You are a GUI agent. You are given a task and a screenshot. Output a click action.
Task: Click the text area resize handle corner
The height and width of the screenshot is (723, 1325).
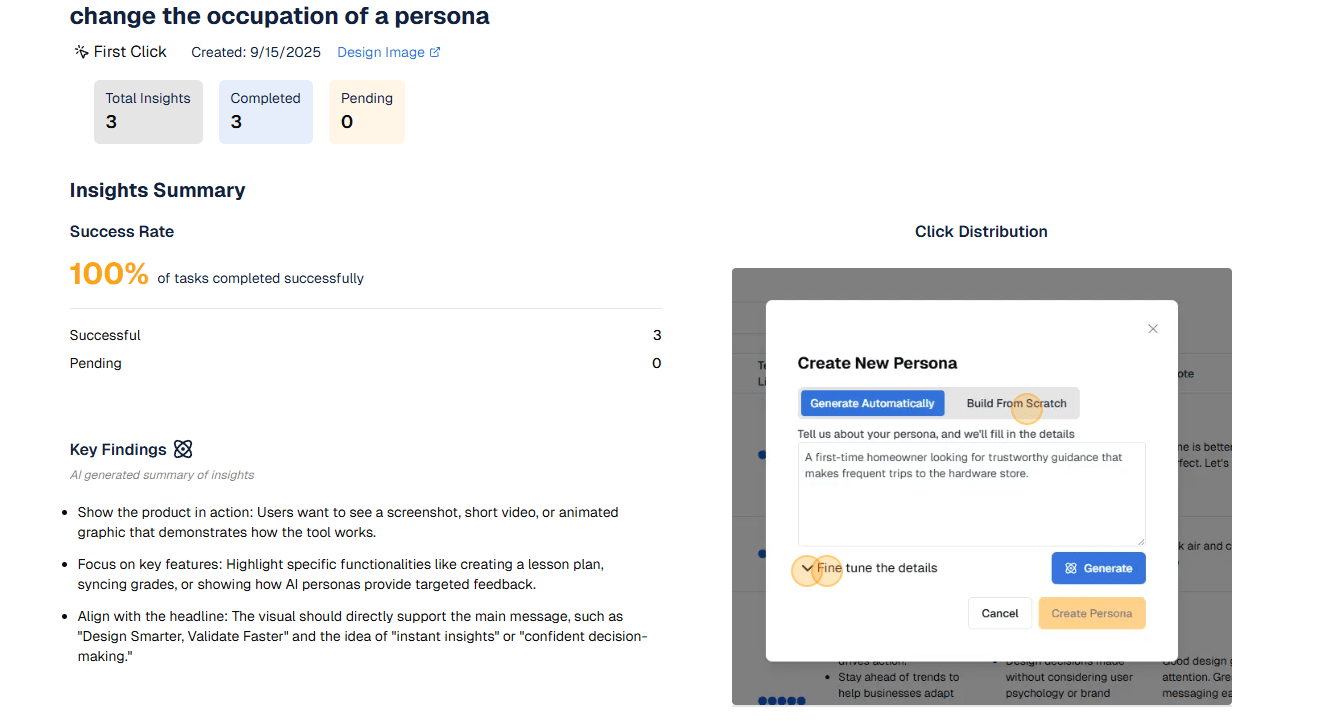tap(1140, 540)
